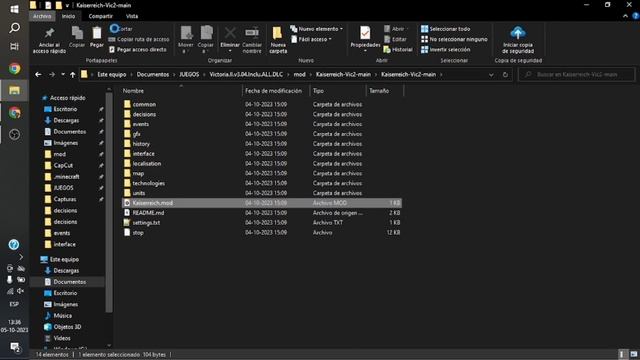
Task: Go back with the back arrow
Action: [38, 75]
